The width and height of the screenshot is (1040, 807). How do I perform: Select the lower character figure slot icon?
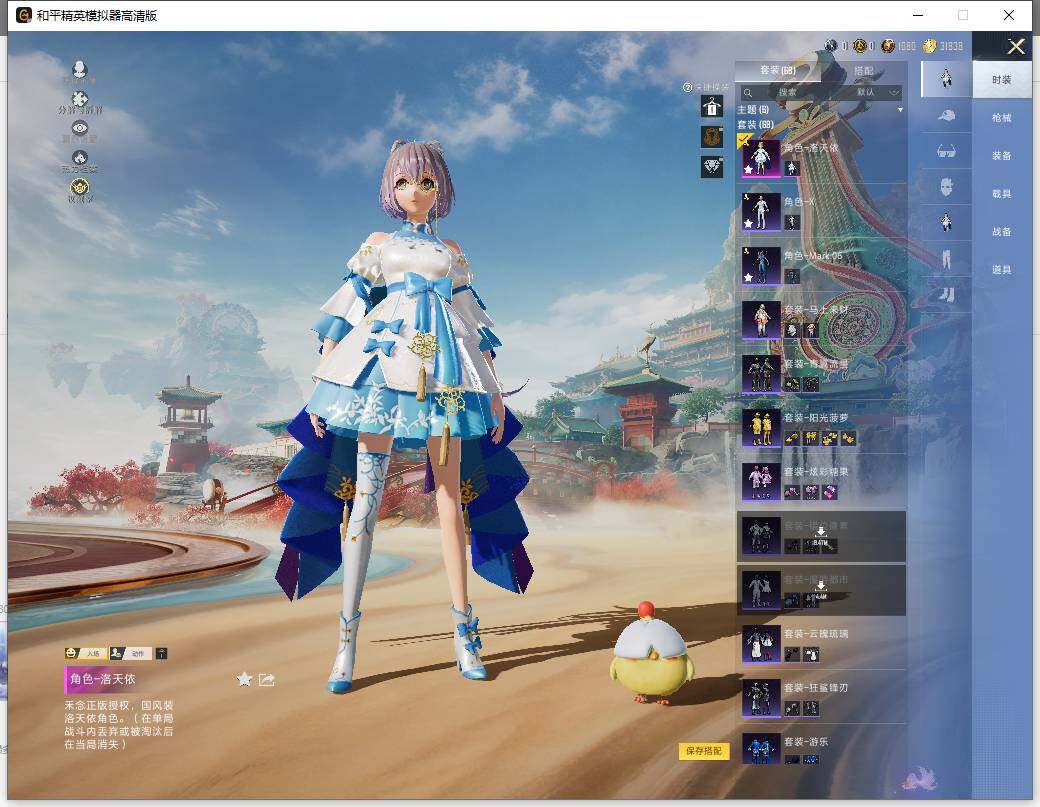(x=946, y=222)
